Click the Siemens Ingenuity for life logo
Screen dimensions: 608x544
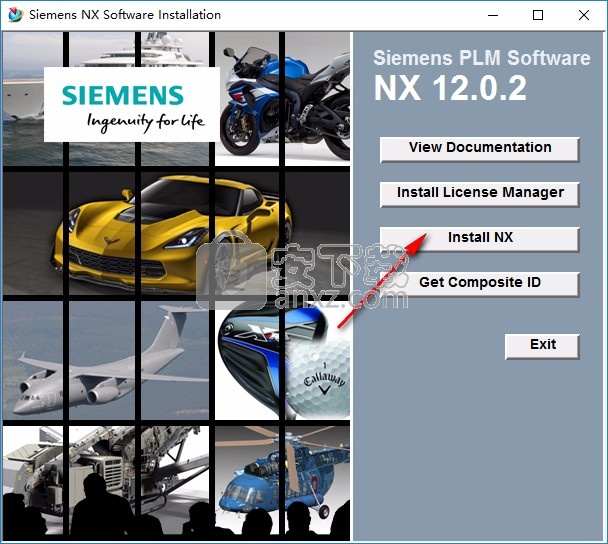[132, 105]
